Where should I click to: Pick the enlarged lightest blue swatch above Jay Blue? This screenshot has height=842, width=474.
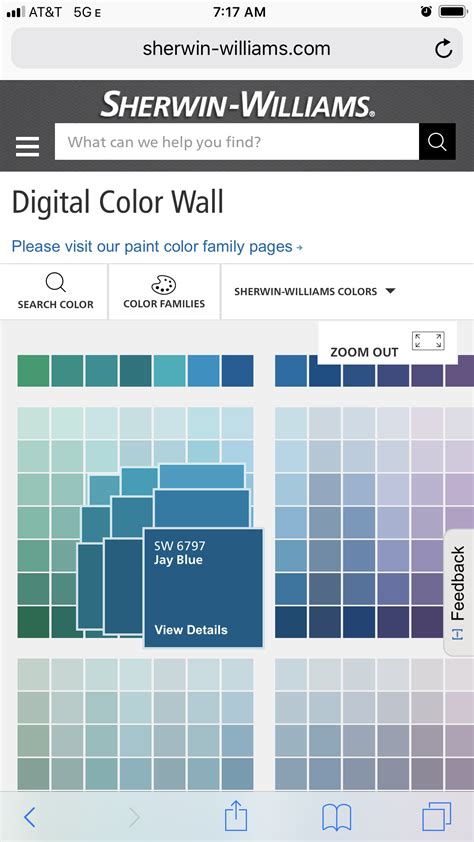pyautogui.click(x=202, y=476)
